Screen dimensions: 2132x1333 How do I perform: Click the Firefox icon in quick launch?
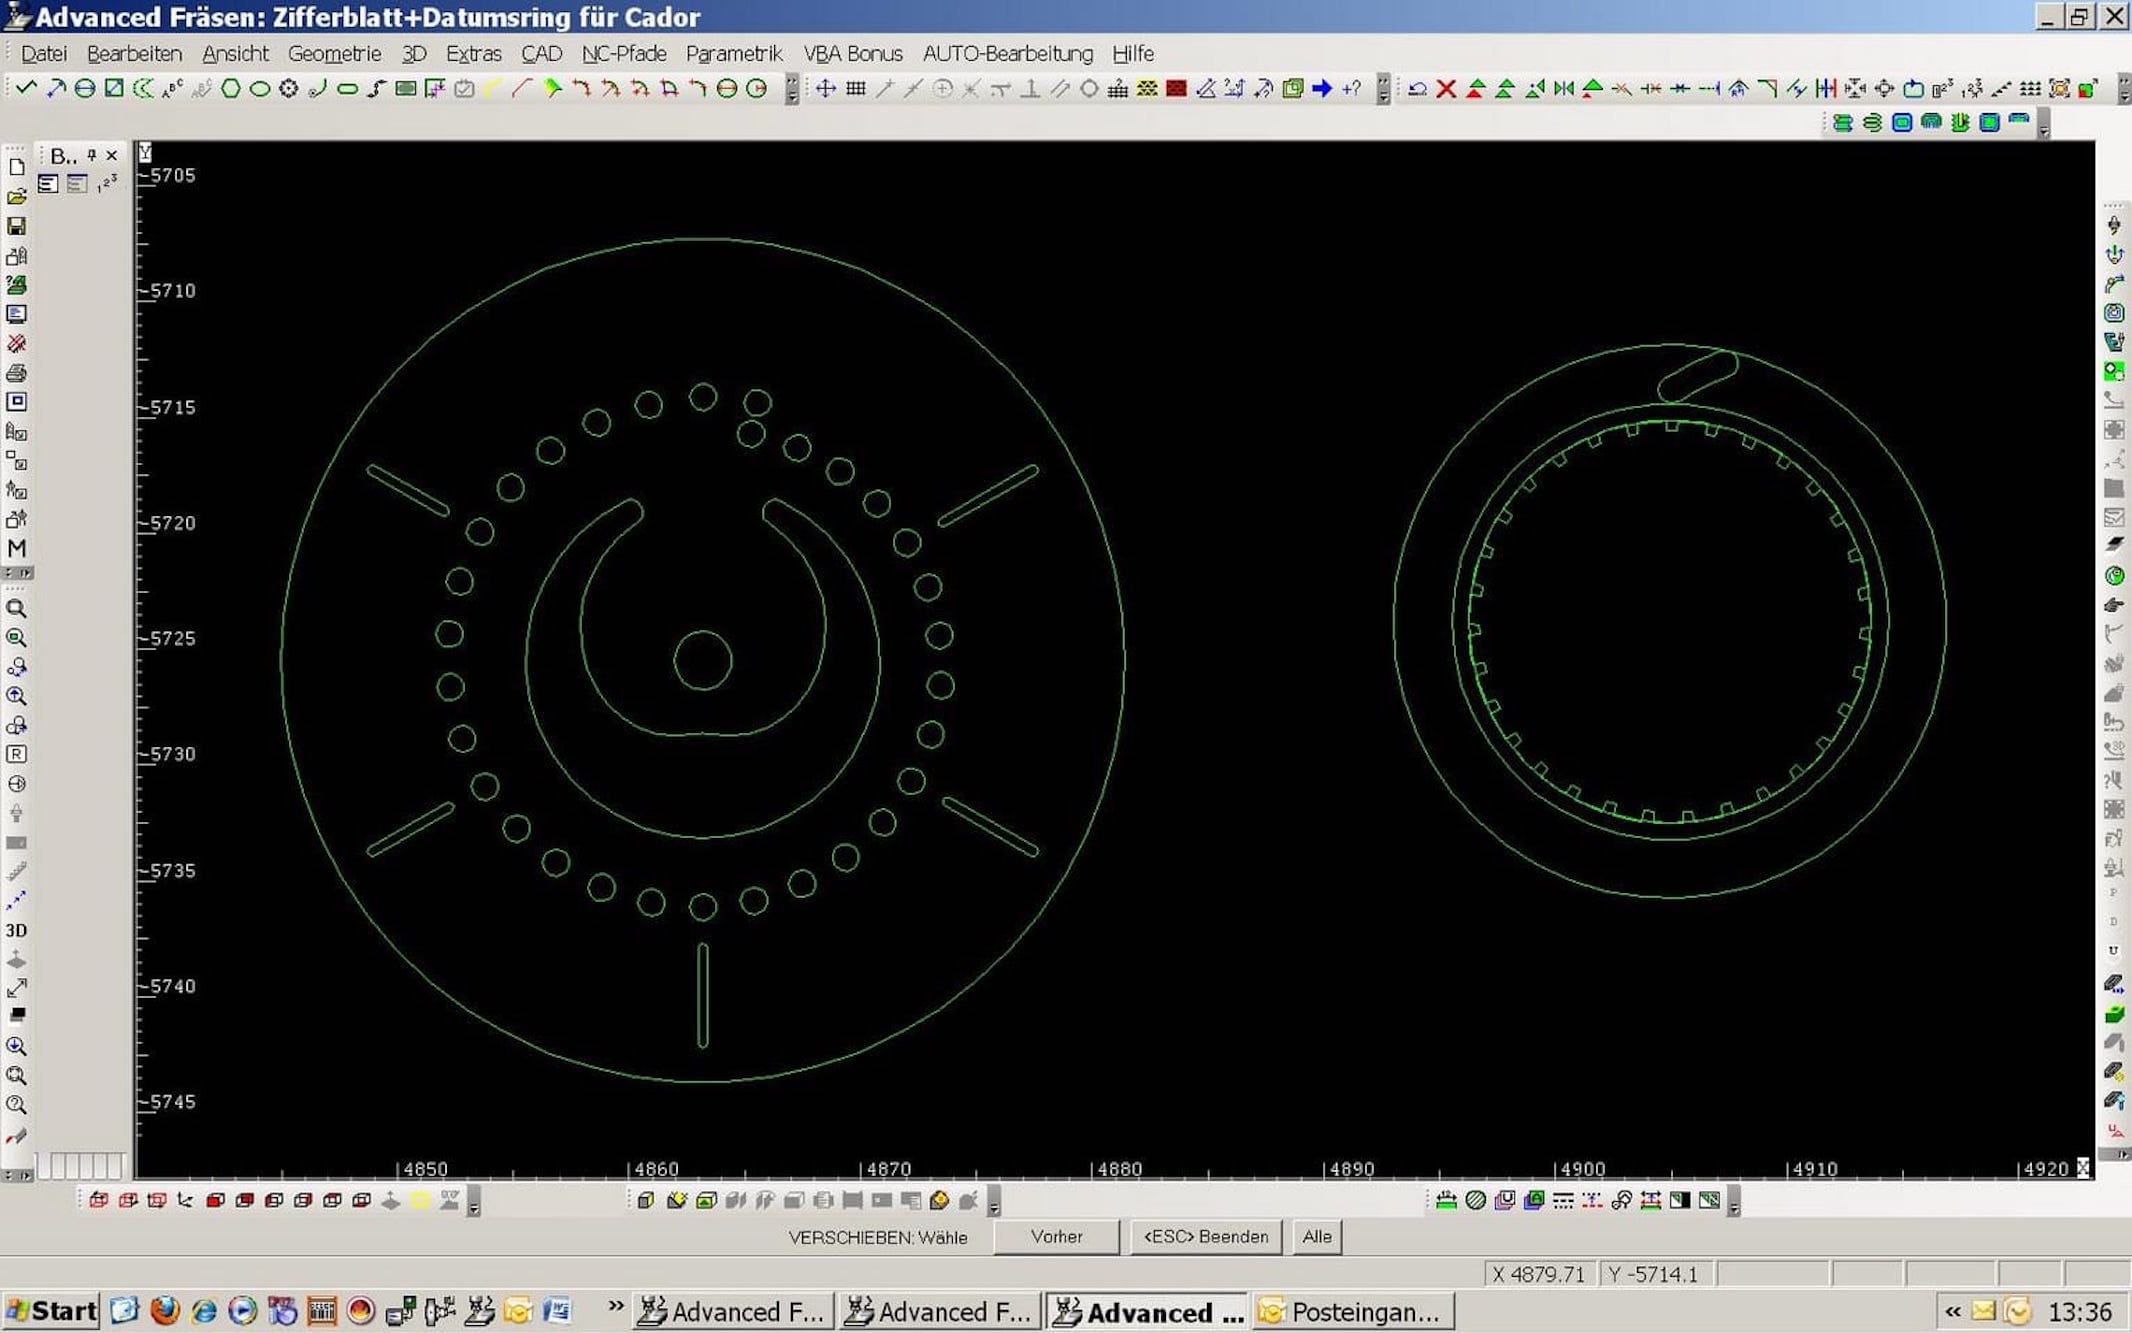pyautogui.click(x=164, y=1310)
